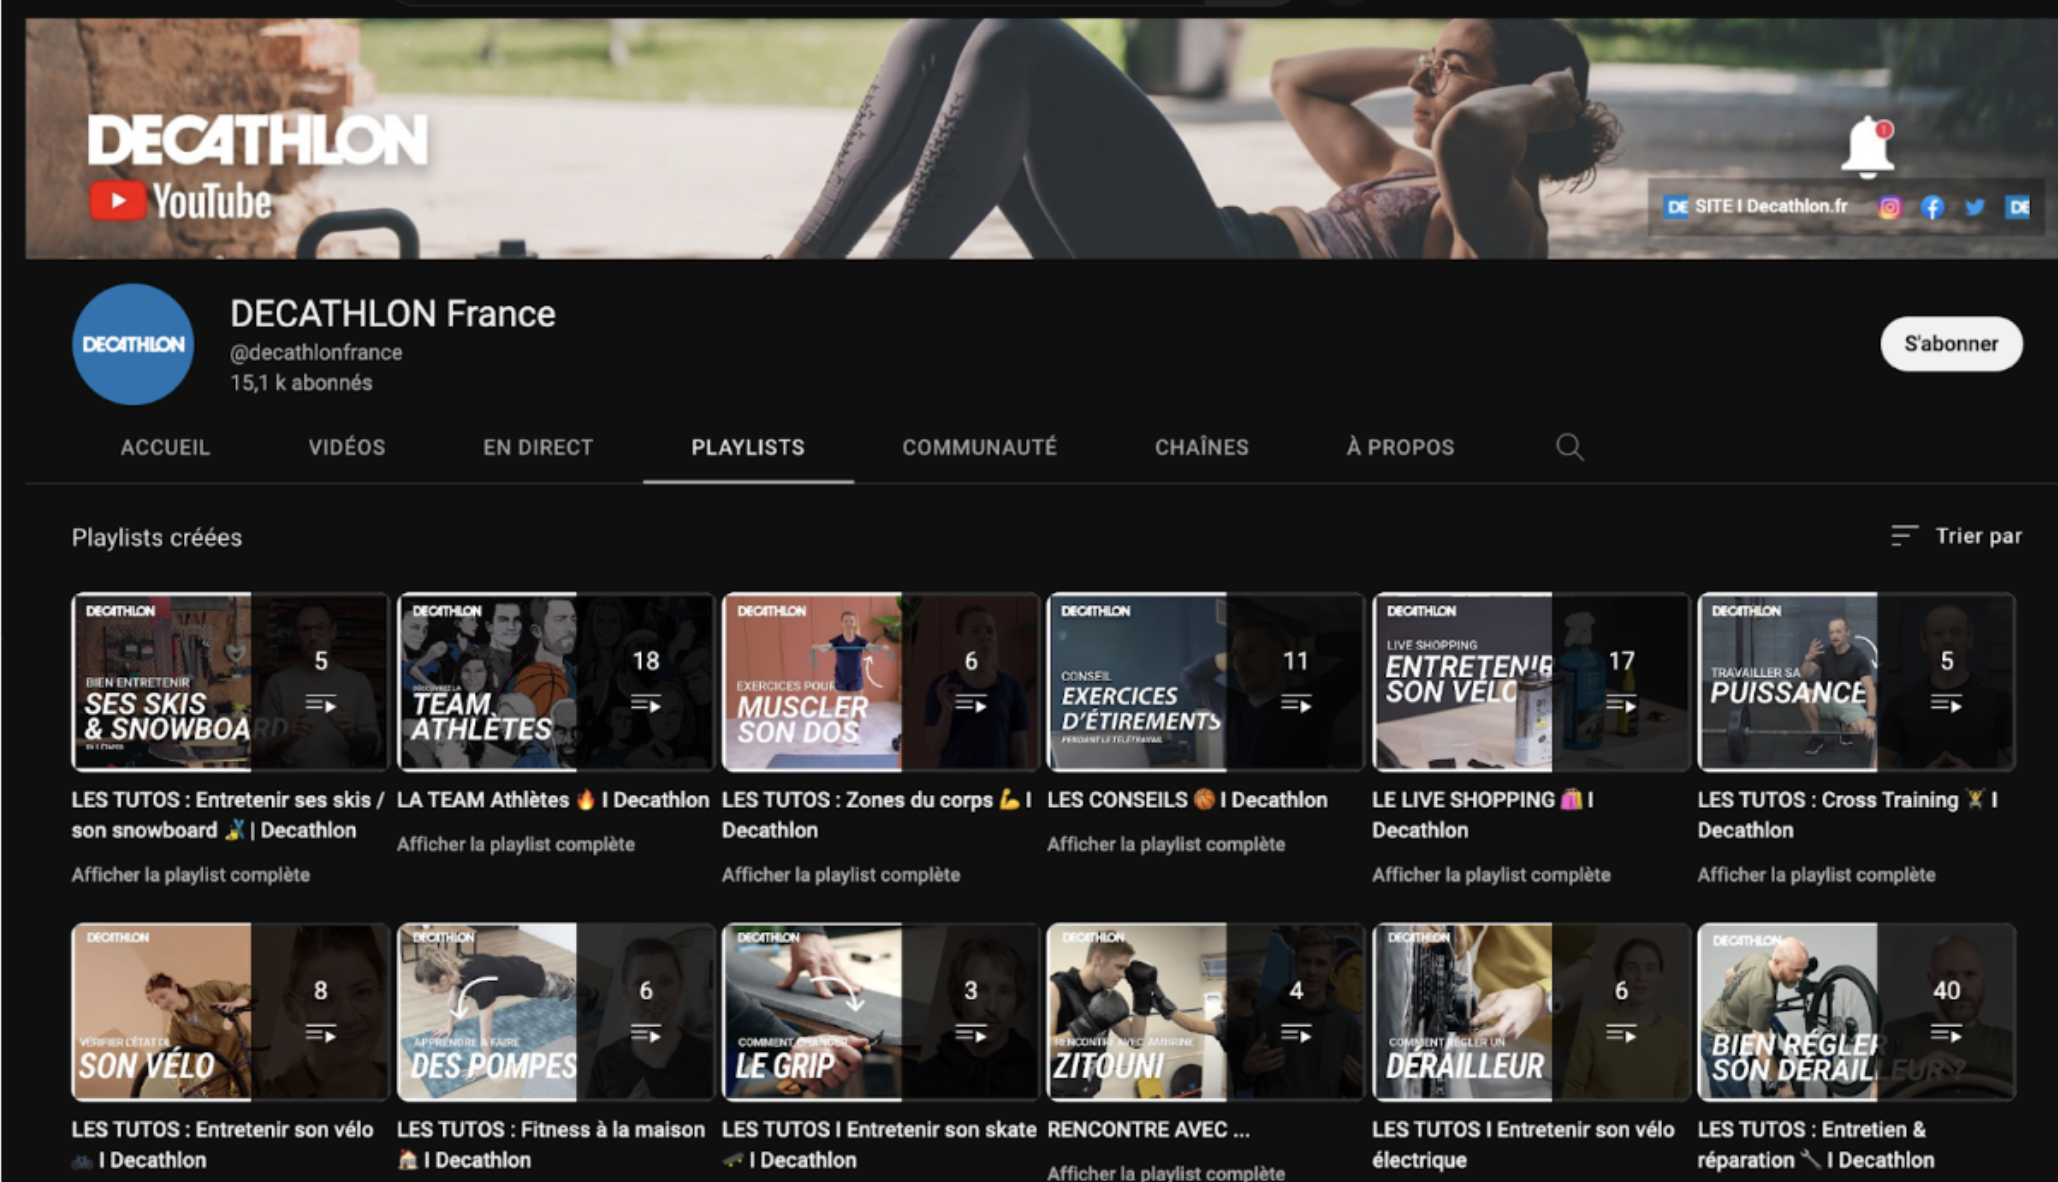Open Team Athlètes playlist thumbnail

pyautogui.click(x=555, y=682)
